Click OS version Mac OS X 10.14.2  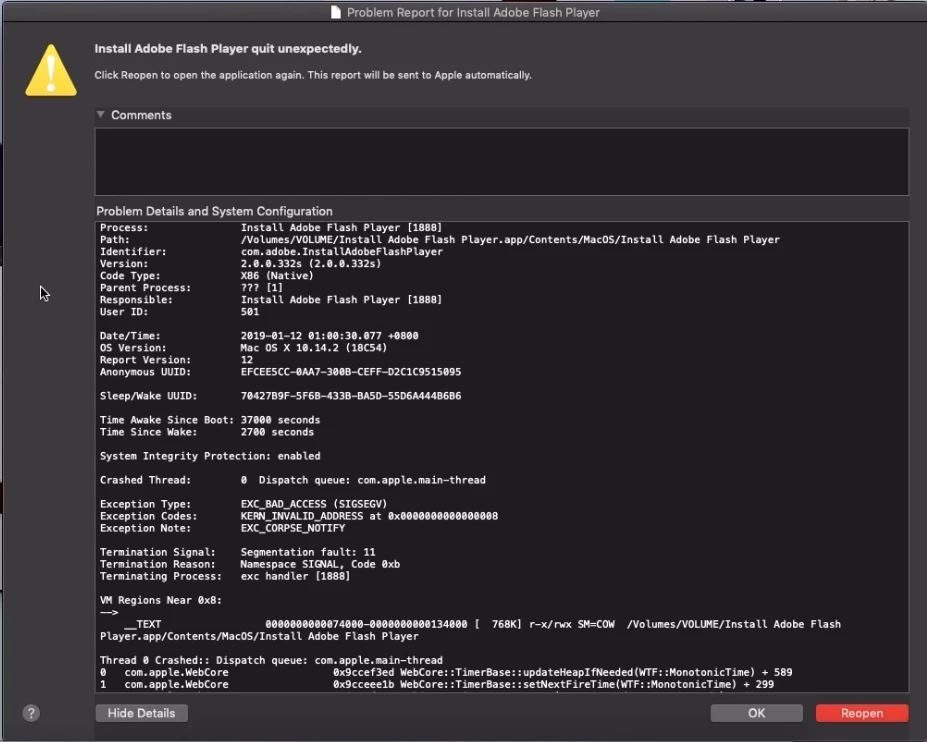point(314,348)
